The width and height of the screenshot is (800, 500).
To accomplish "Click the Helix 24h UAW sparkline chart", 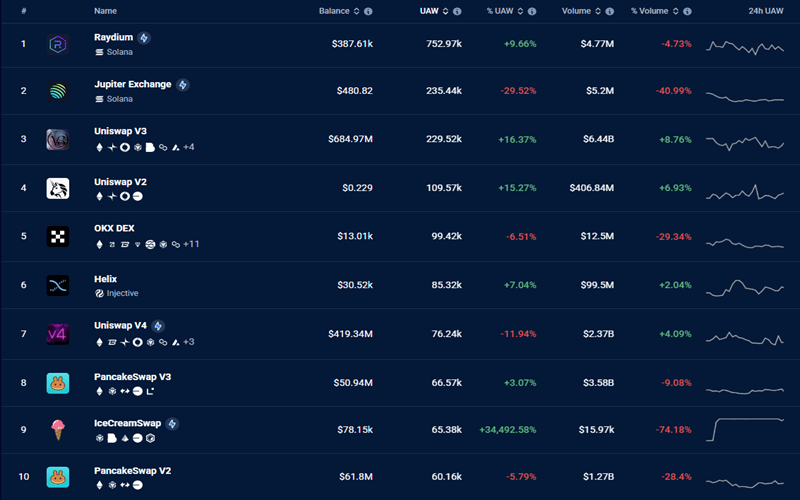I will click(745, 288).
